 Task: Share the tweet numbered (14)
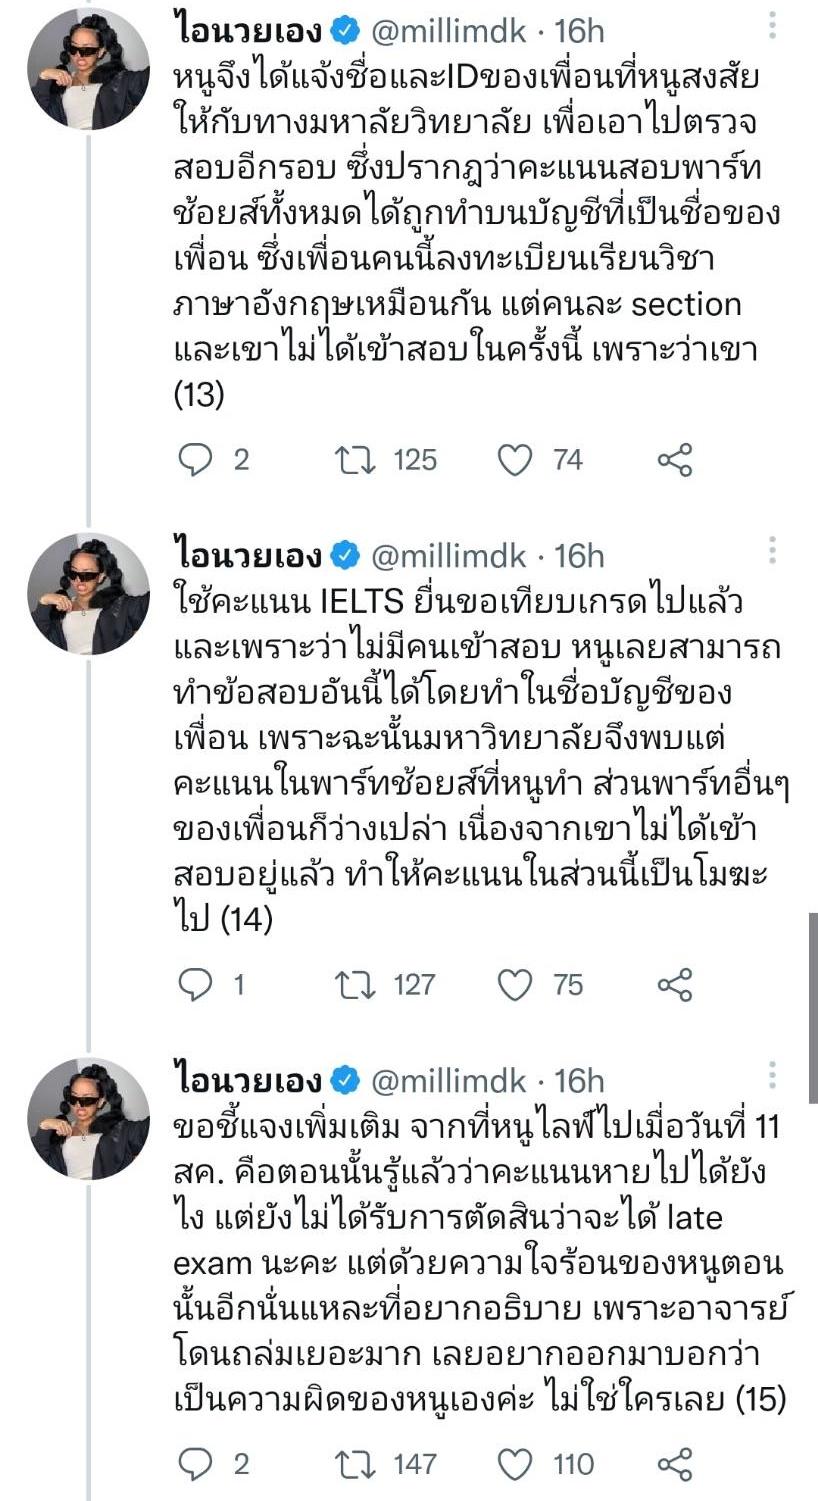(x=674, y=985)
